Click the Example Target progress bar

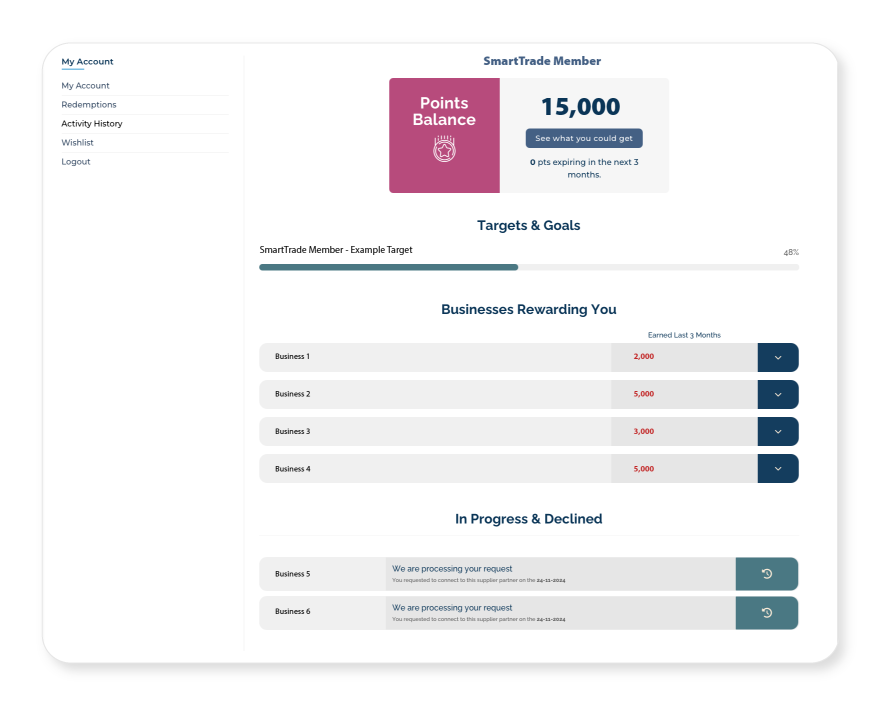(528, 267)
